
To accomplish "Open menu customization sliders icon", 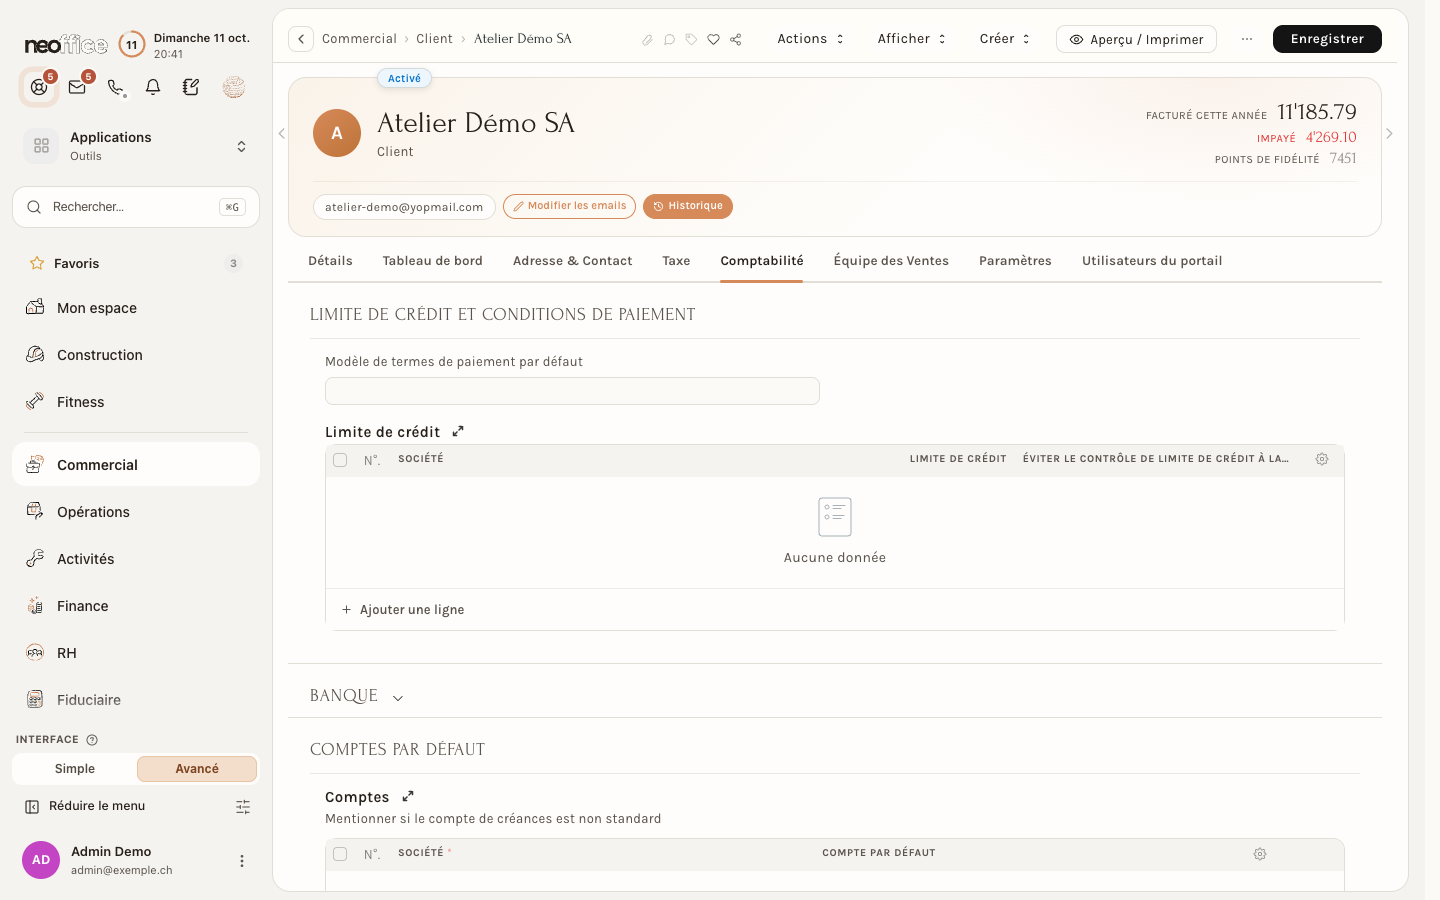I will pos(243,807).
